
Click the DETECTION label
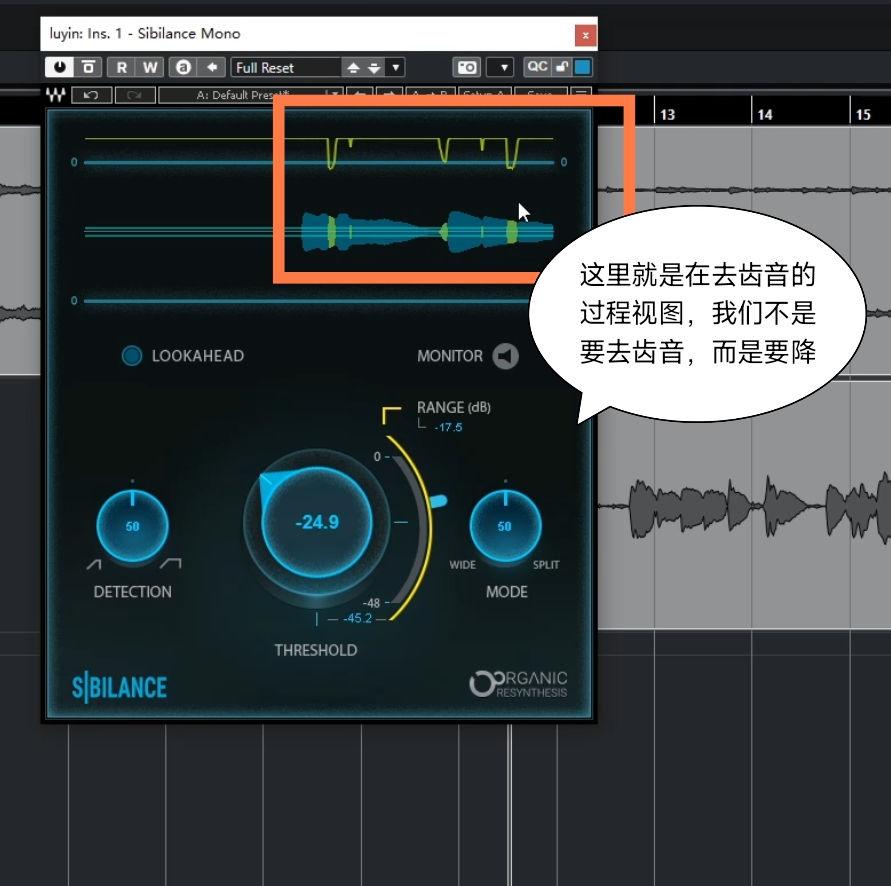(132, 592)
